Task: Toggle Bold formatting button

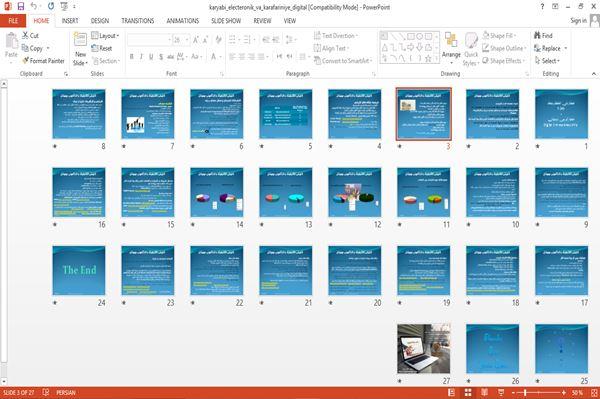Action: (x=131, y=57)
